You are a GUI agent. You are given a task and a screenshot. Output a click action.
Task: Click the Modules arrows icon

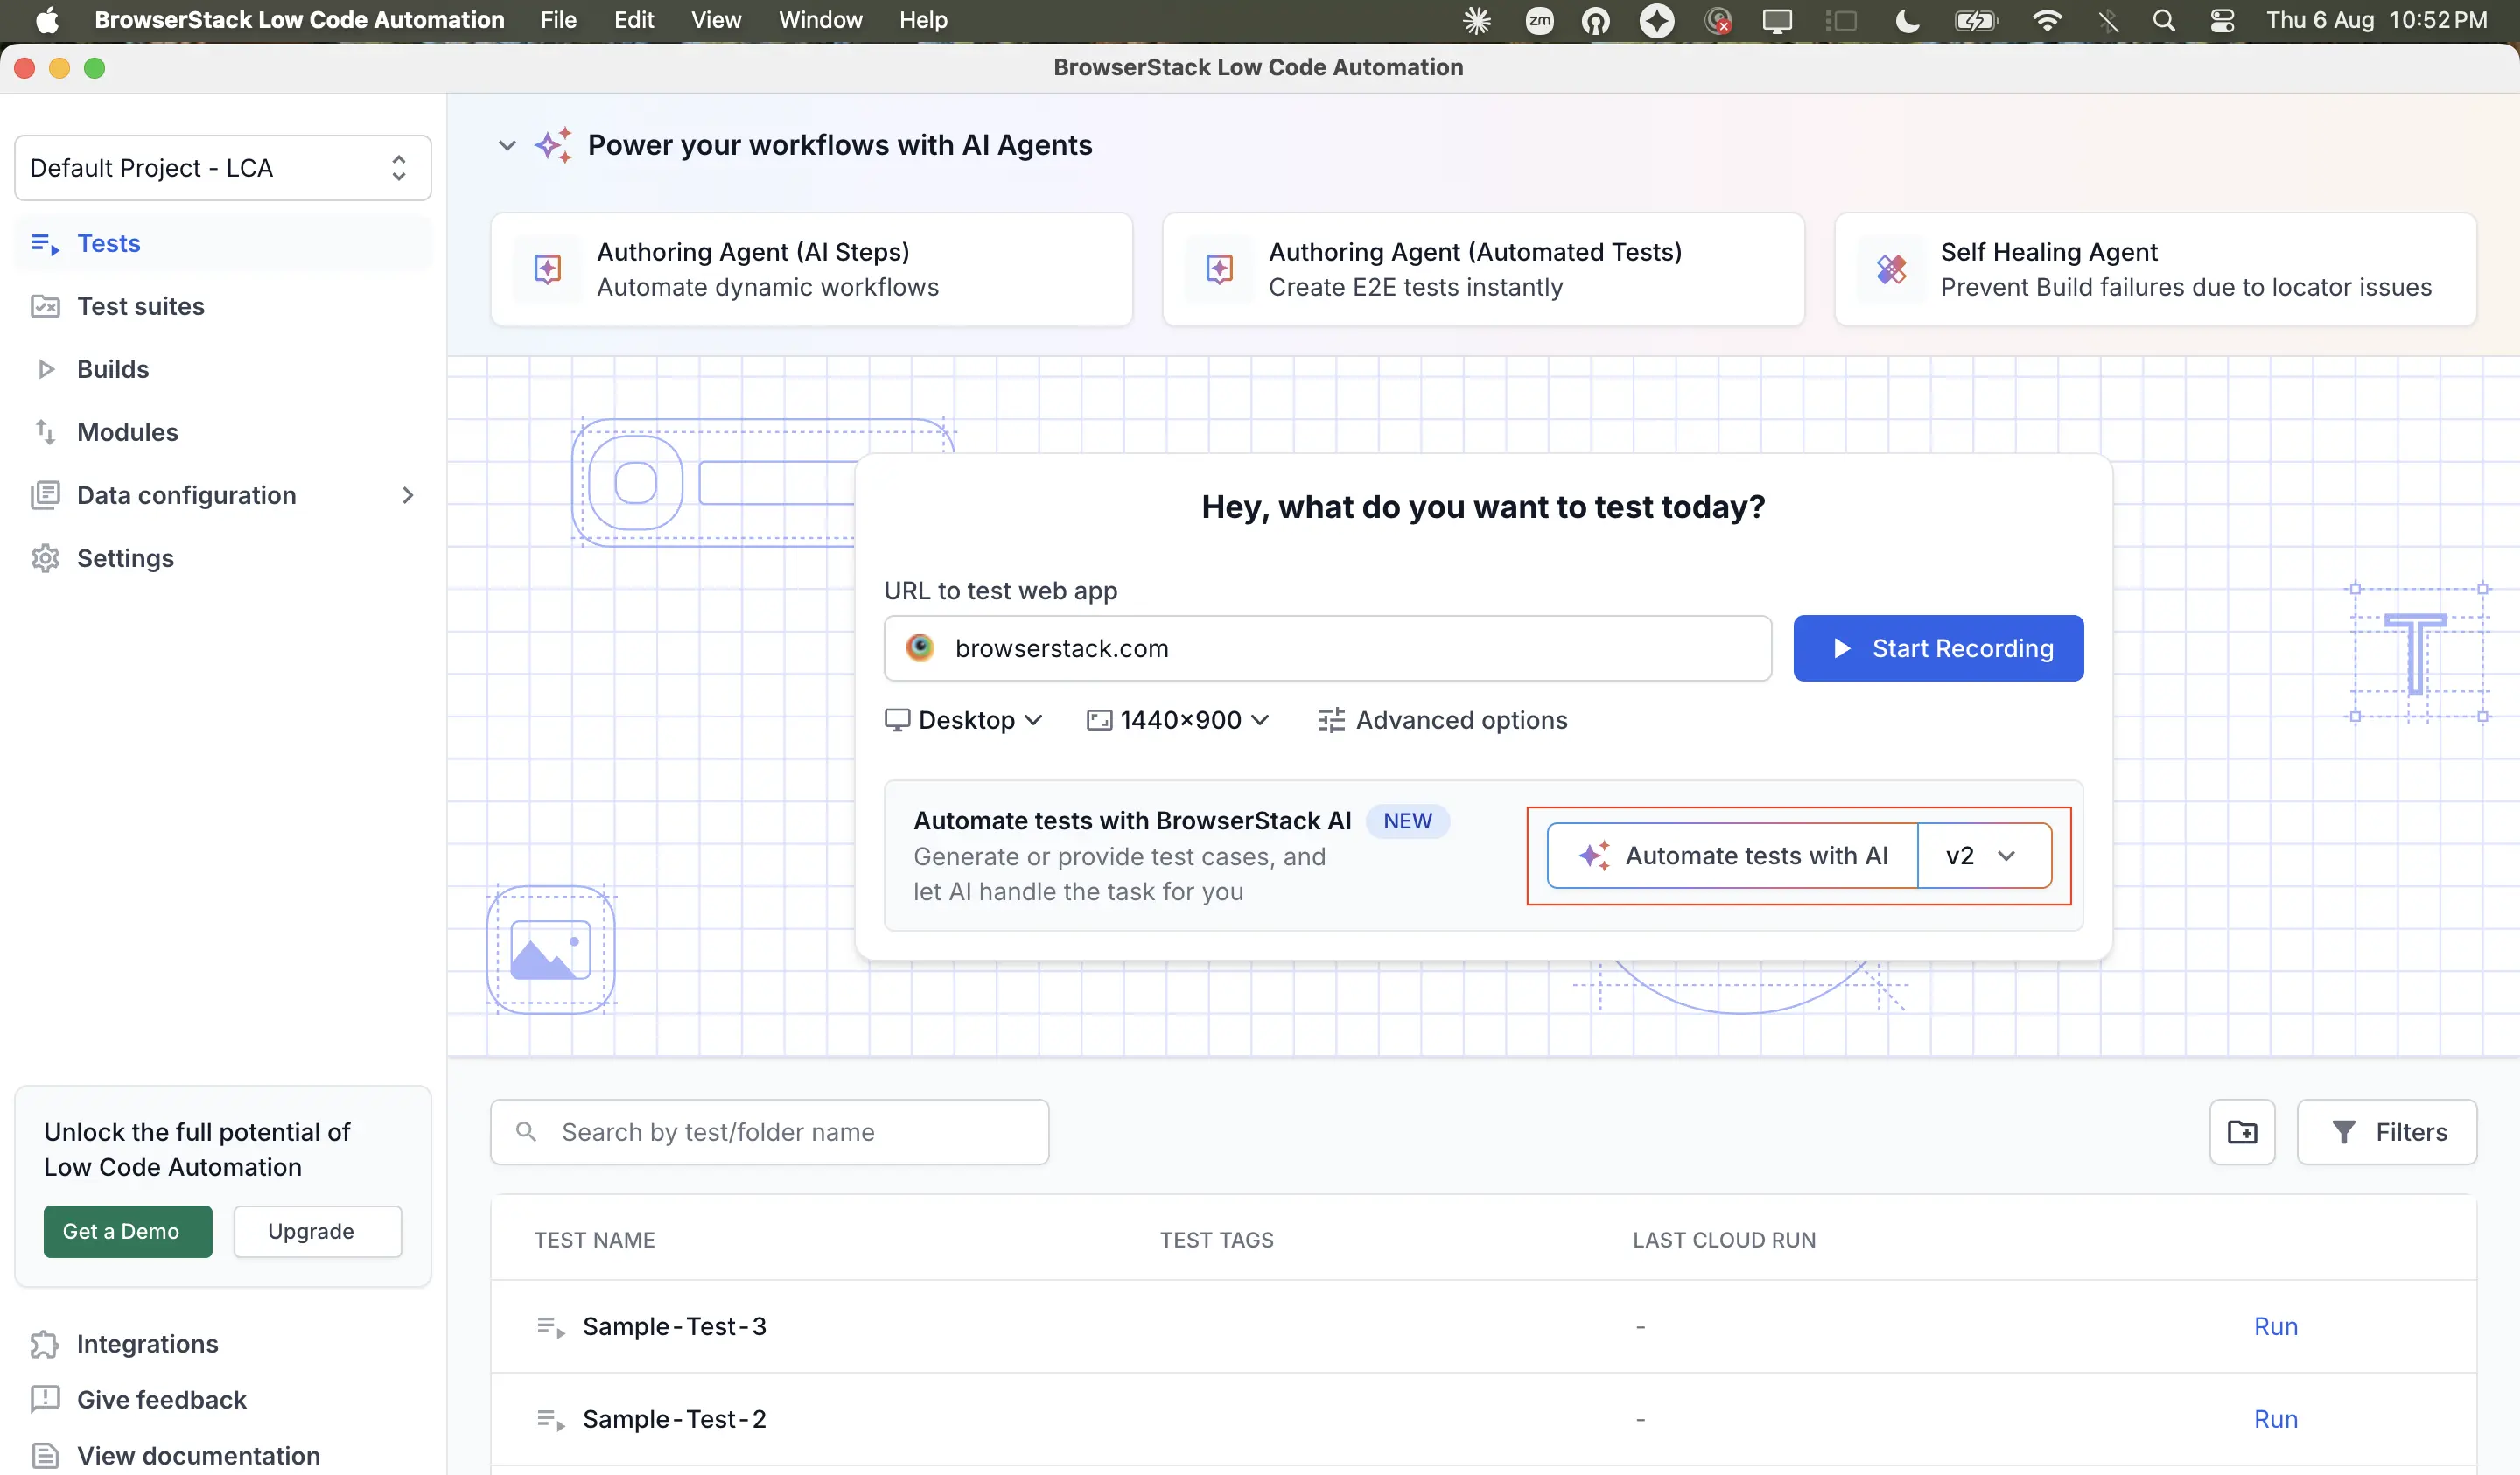[45, 432]
